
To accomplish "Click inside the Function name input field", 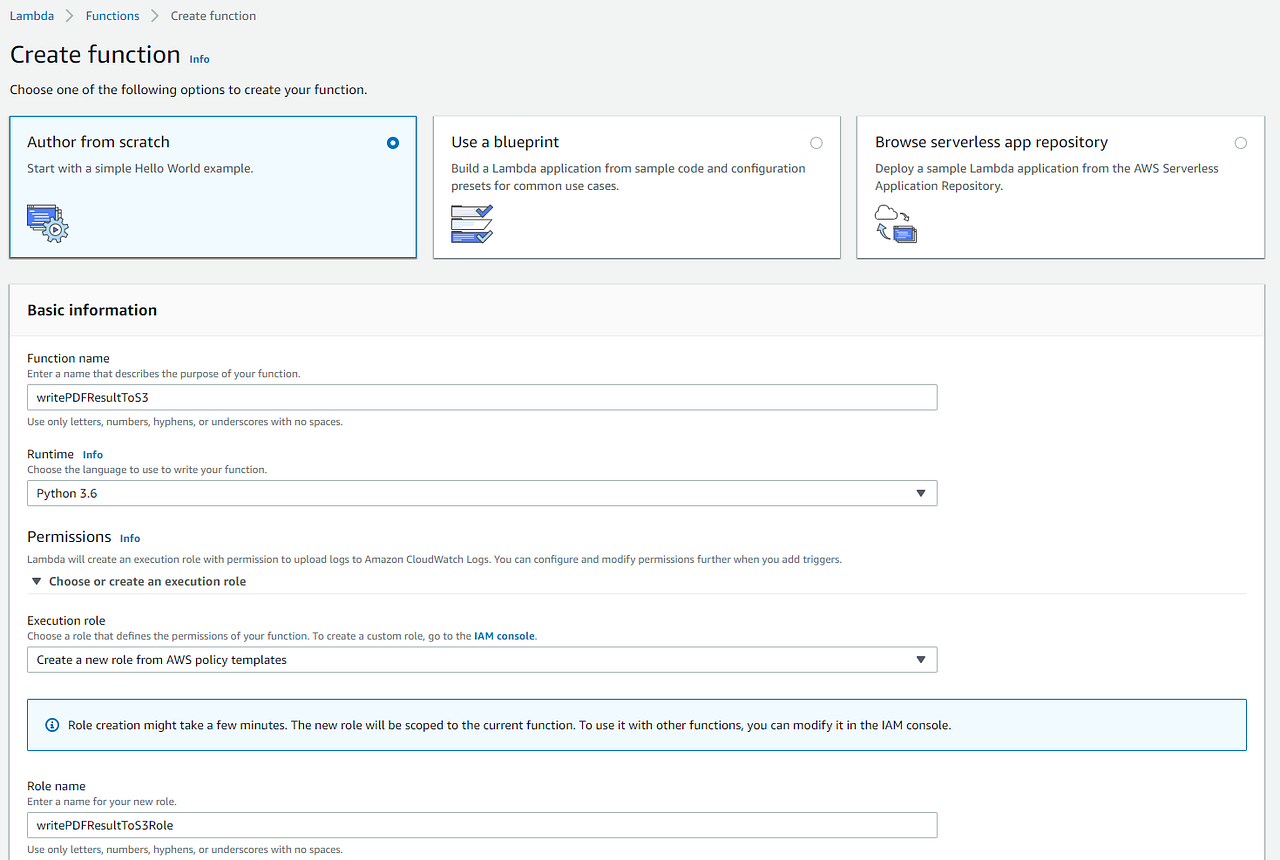I will tap(482, 397).
